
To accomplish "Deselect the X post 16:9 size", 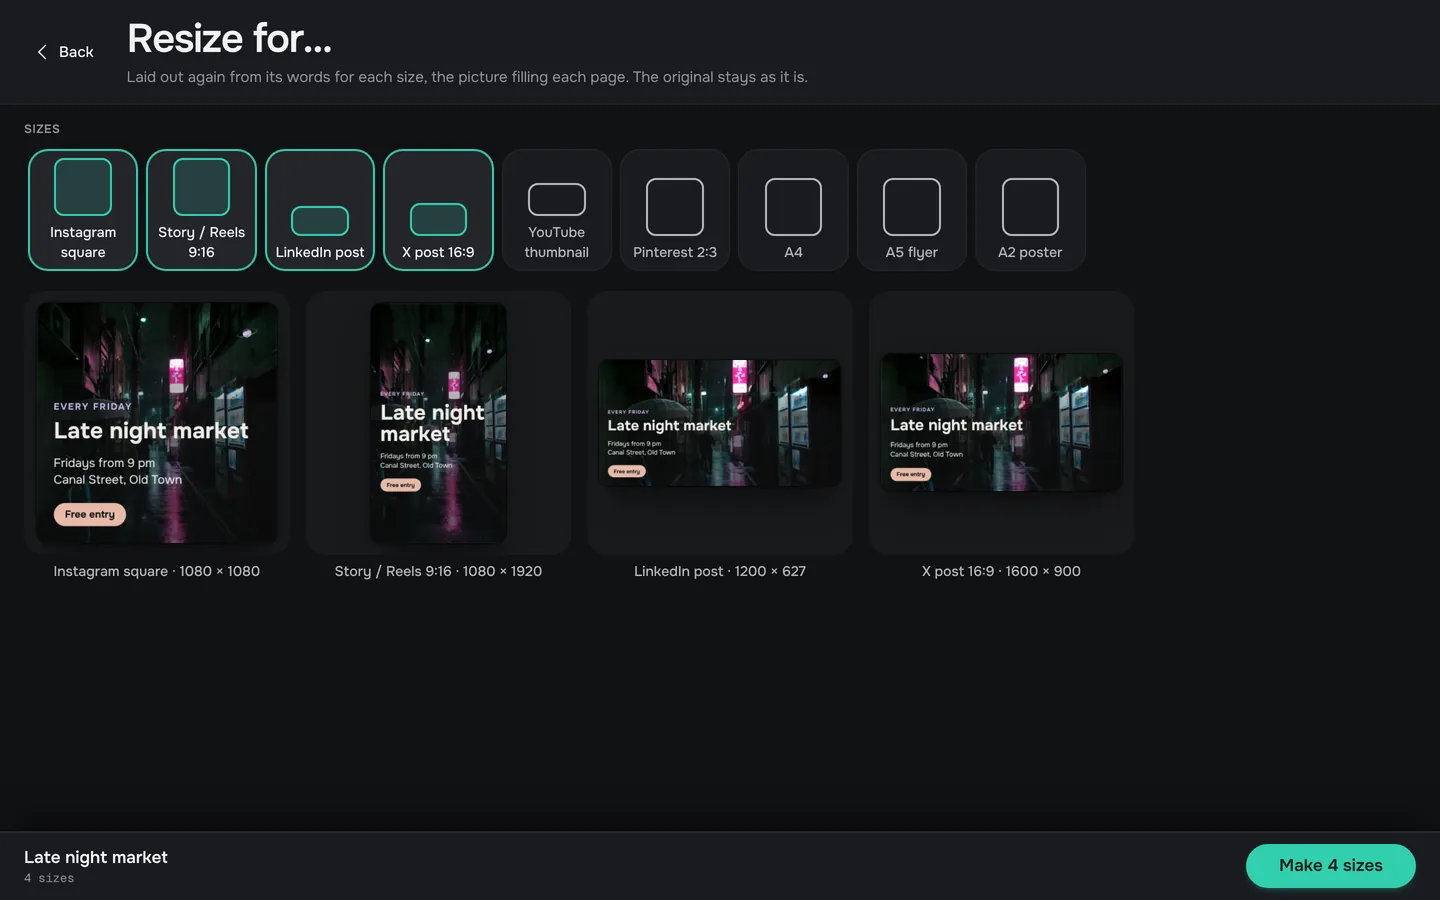I will (x=438, y=210).
